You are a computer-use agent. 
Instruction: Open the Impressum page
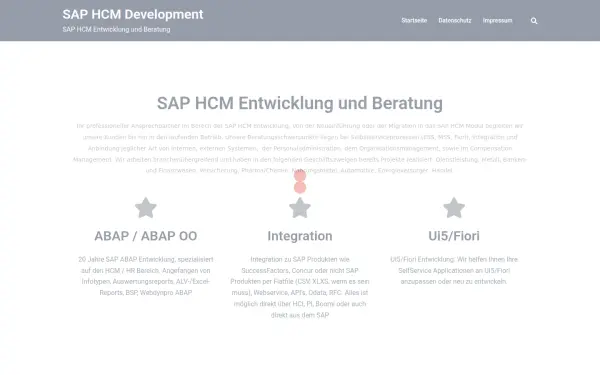497,21
